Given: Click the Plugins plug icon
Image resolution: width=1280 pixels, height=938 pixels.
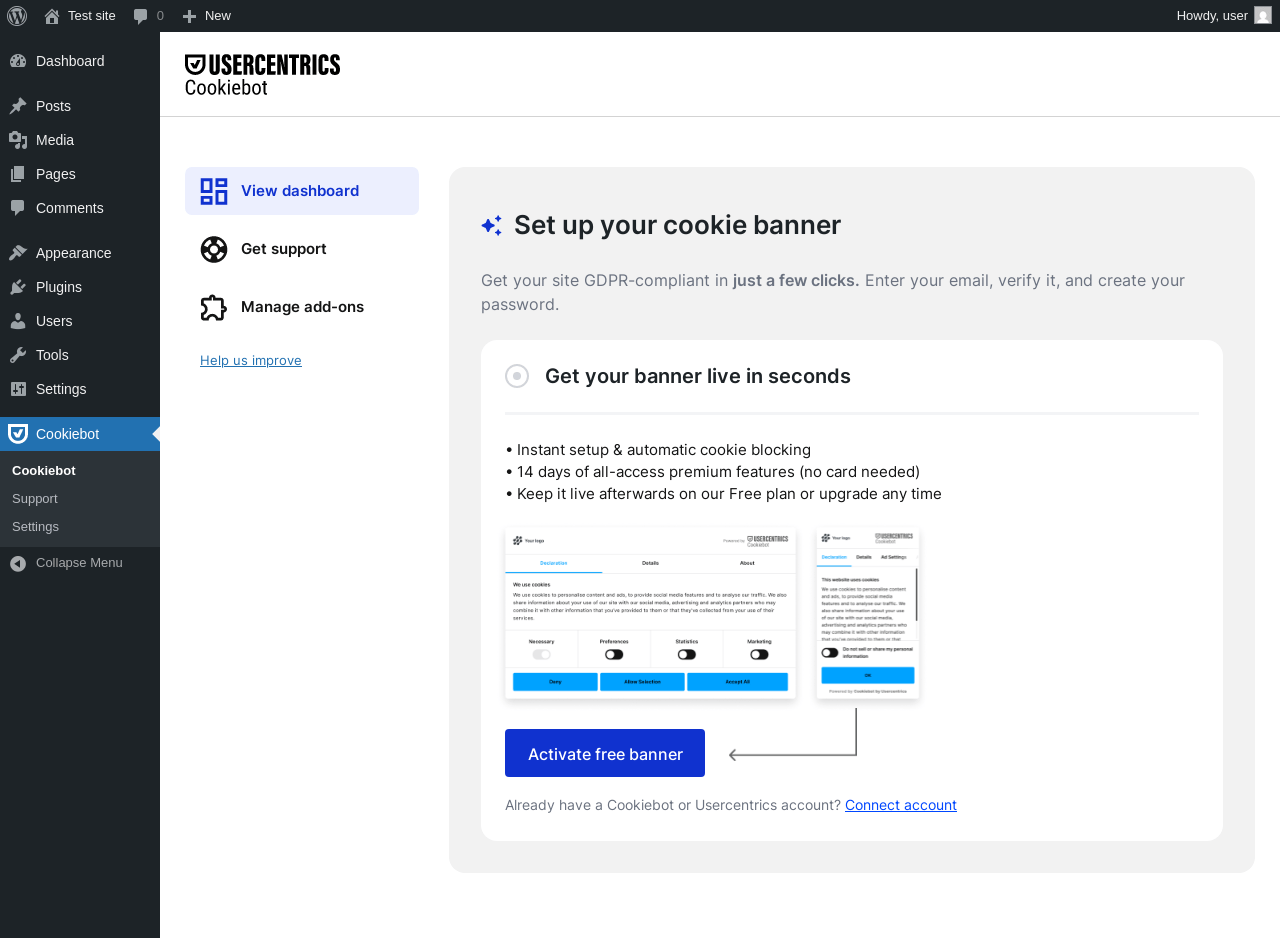Looking at the screenshot, I should pos(18,287).
